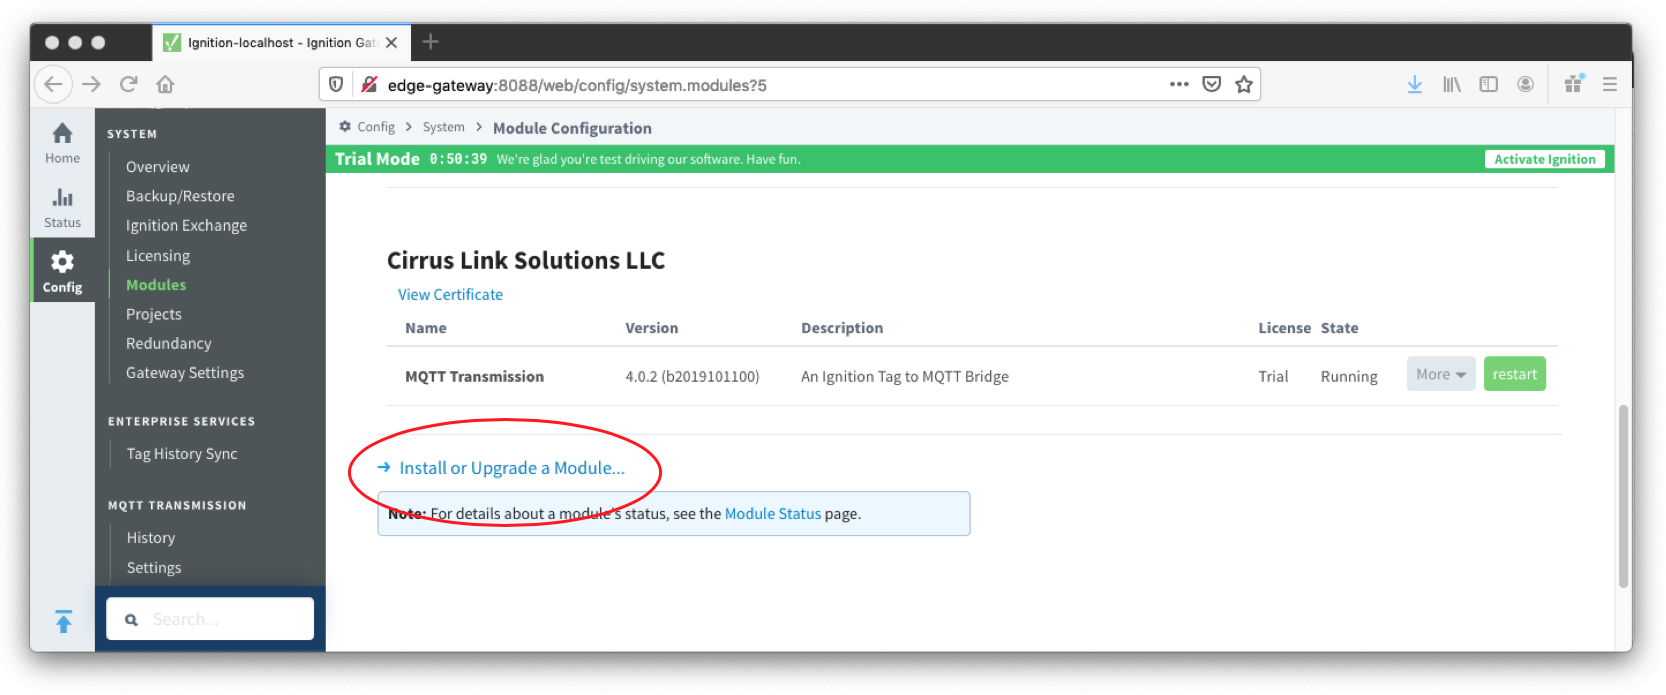This screenshot has height=695, width=1666.
Task: Open MQTT Transmission History
Action: tap(151, 538)
